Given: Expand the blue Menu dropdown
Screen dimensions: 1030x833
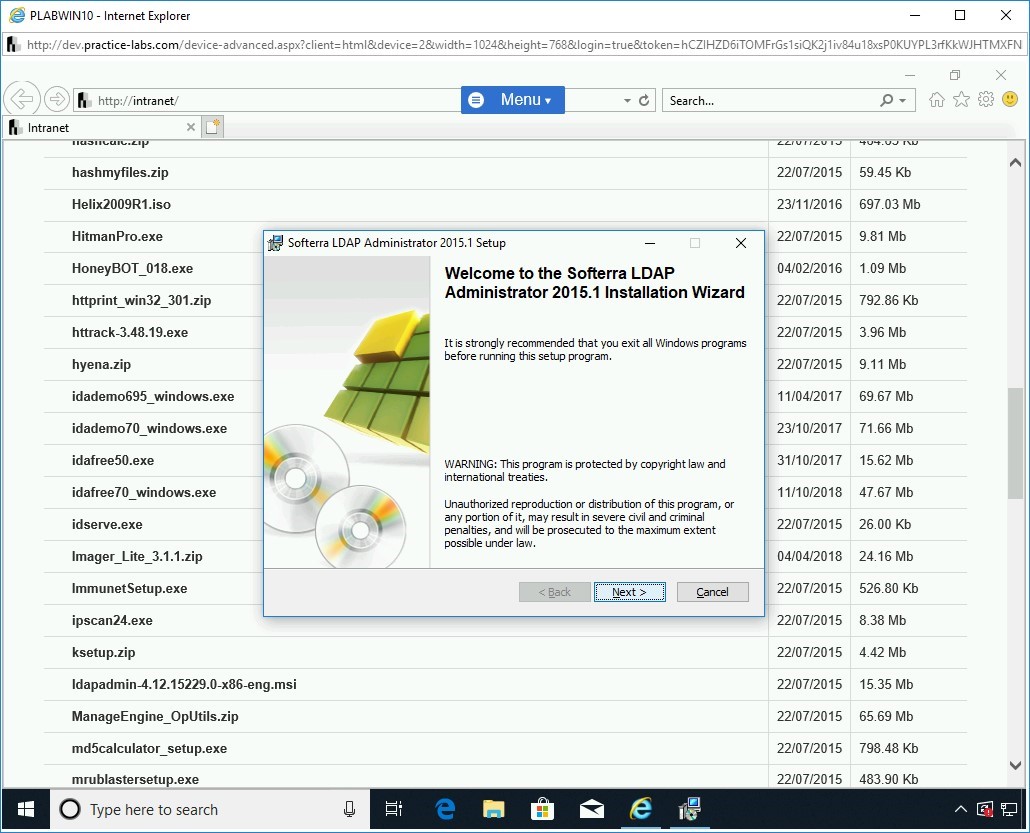Looking at the screenshot, I should pos(513,100).
